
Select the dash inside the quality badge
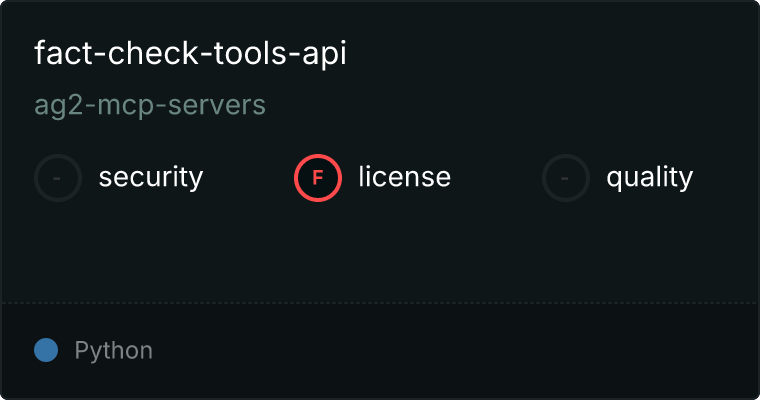(566, 178)
